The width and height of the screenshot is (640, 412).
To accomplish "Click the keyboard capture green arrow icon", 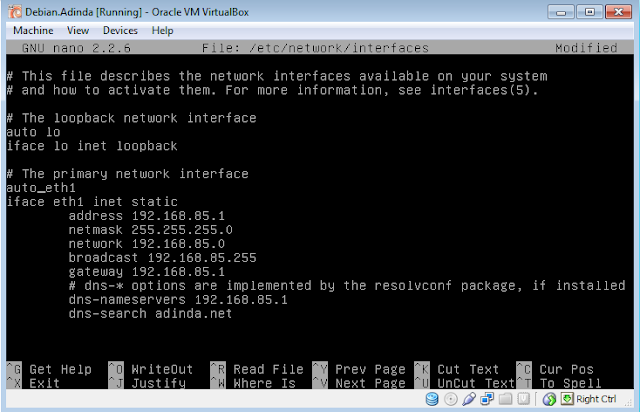I will [567, 399].
